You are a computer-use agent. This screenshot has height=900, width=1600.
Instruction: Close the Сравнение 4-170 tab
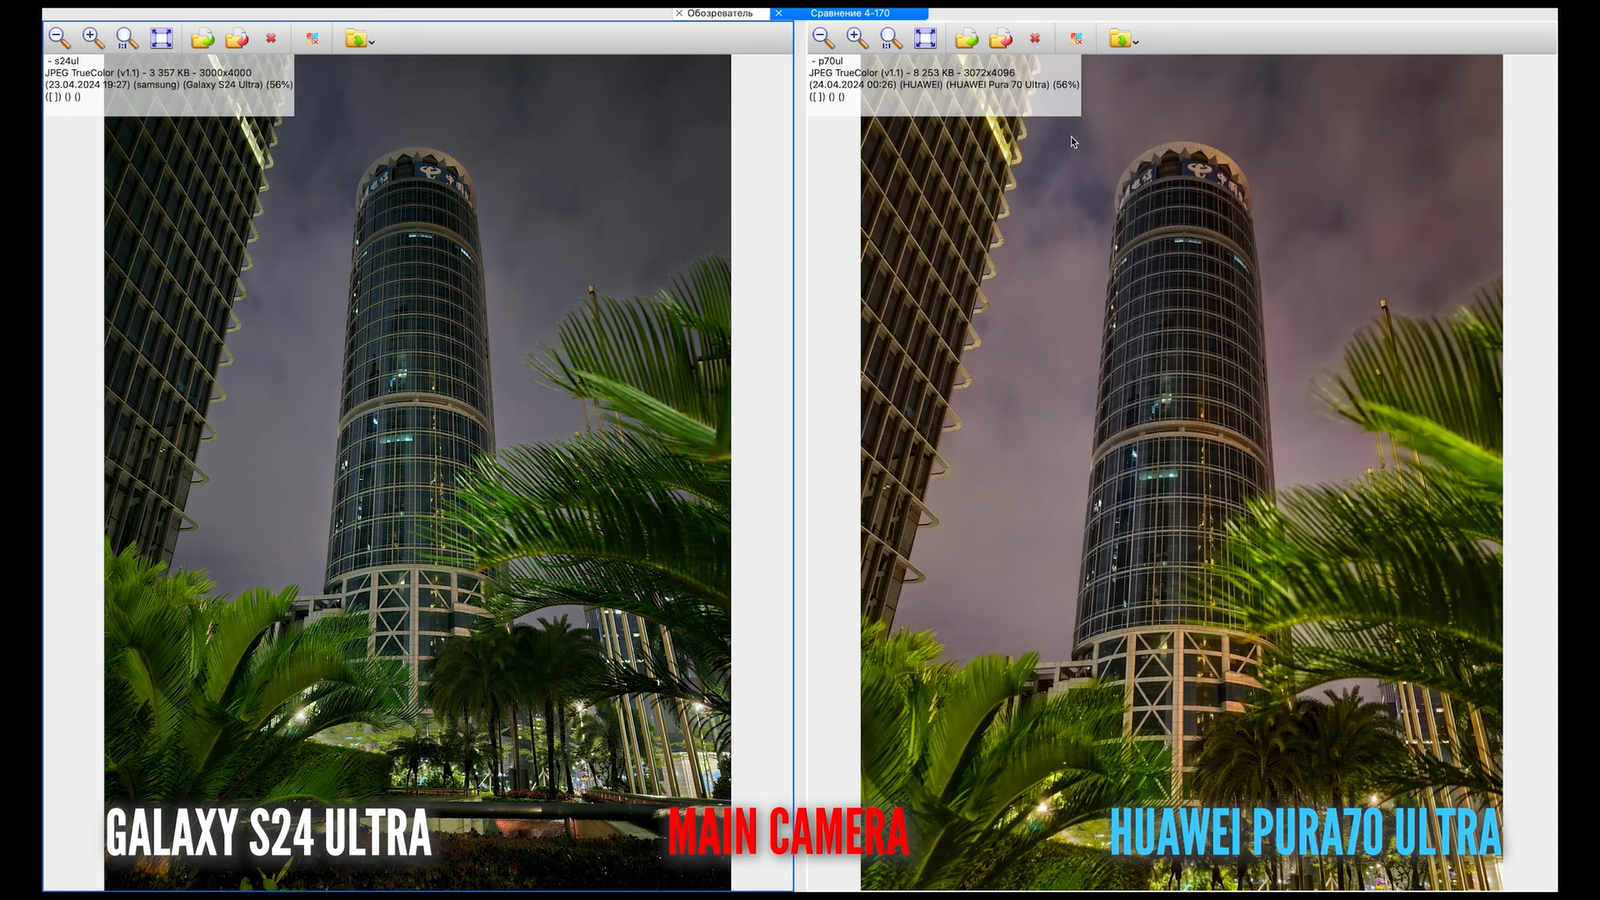(779, 13)
